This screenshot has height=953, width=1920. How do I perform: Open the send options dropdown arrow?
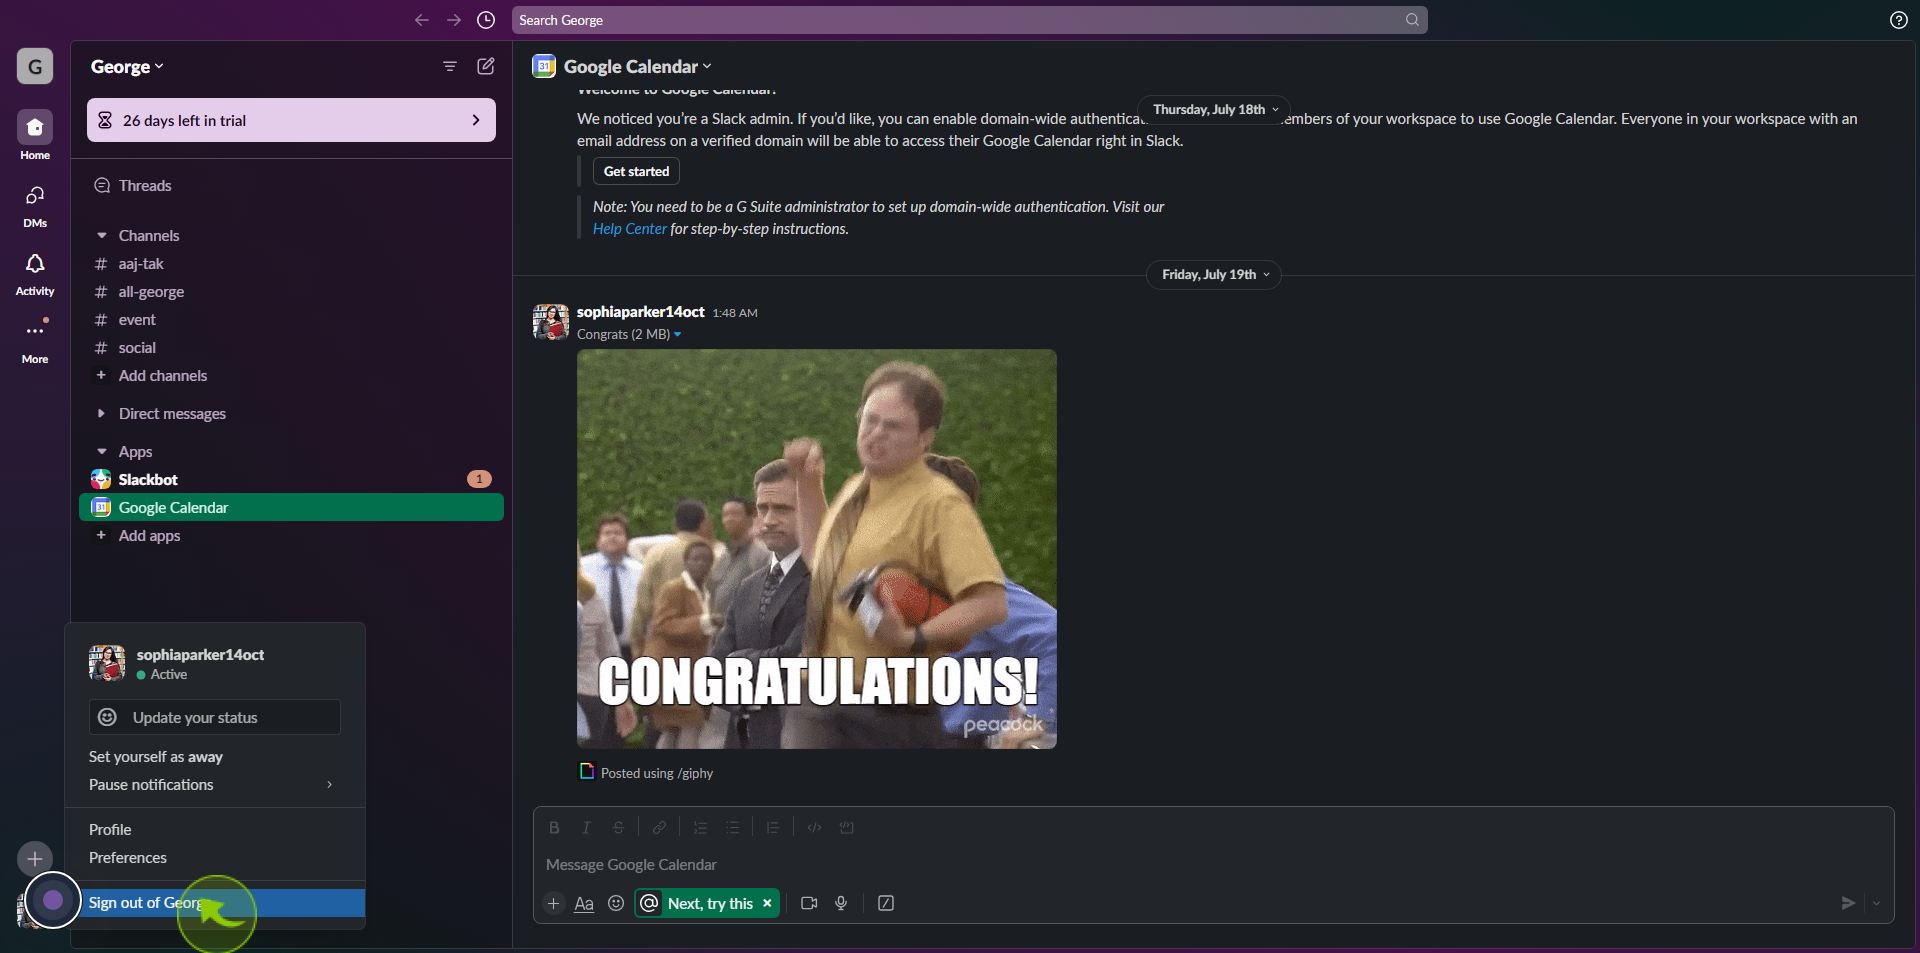pyautogui.click(x=1876, y=903)
